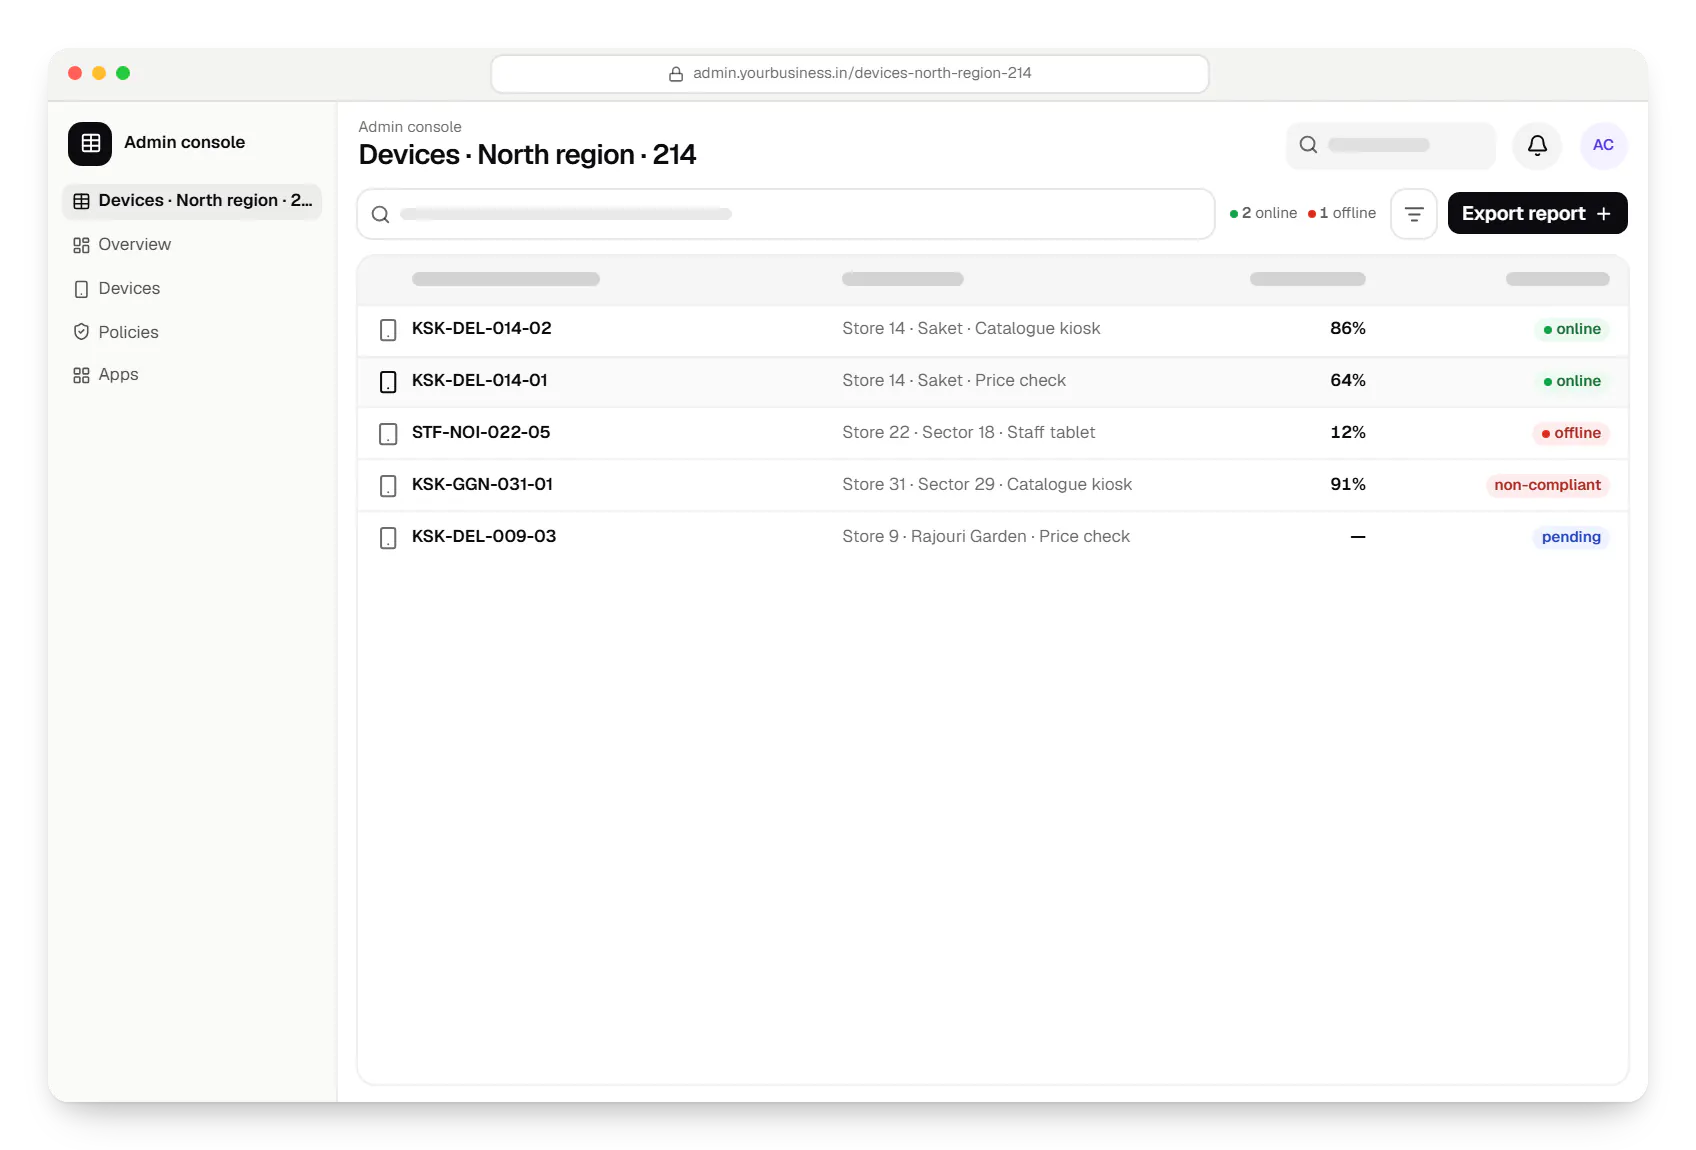Click 'Store 22 · Sector 18 · Staff tablet'
Viewport: 1696px width, 1150px height.
pyautogui.click(x=969, y=433)
